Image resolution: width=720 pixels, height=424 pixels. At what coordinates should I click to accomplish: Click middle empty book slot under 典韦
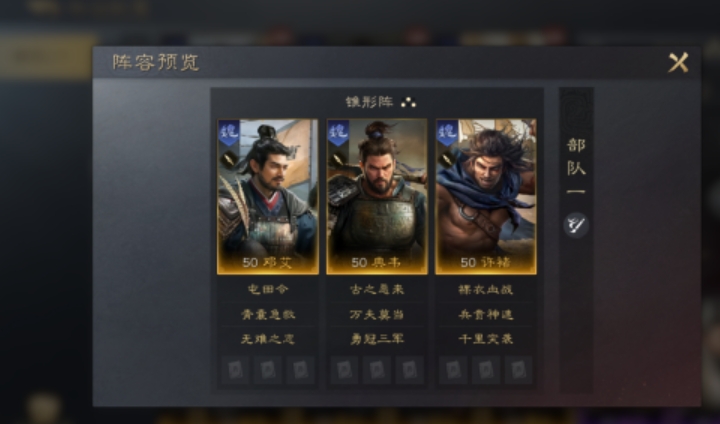377,370
